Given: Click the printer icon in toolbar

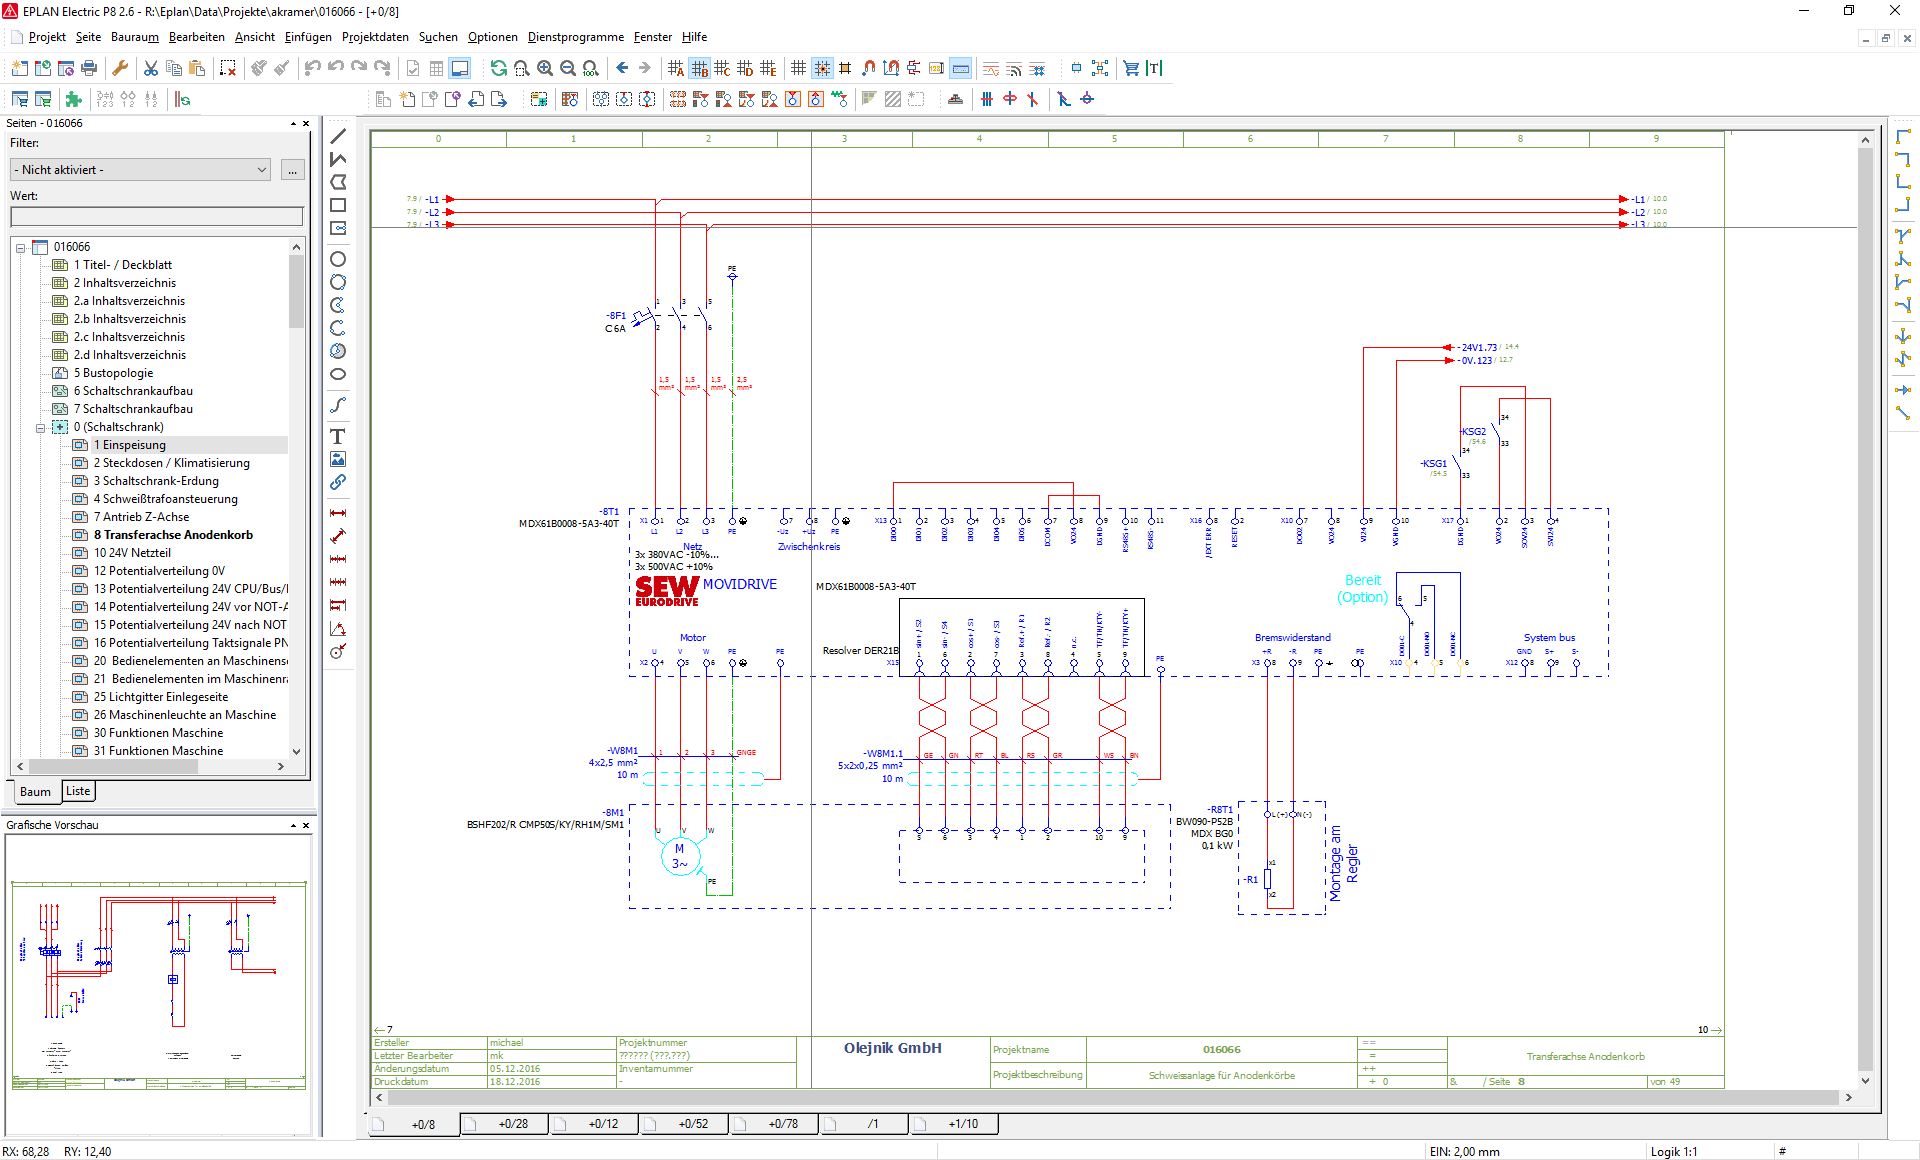Looking at the screenshot, I should click(x=89, y=68).
